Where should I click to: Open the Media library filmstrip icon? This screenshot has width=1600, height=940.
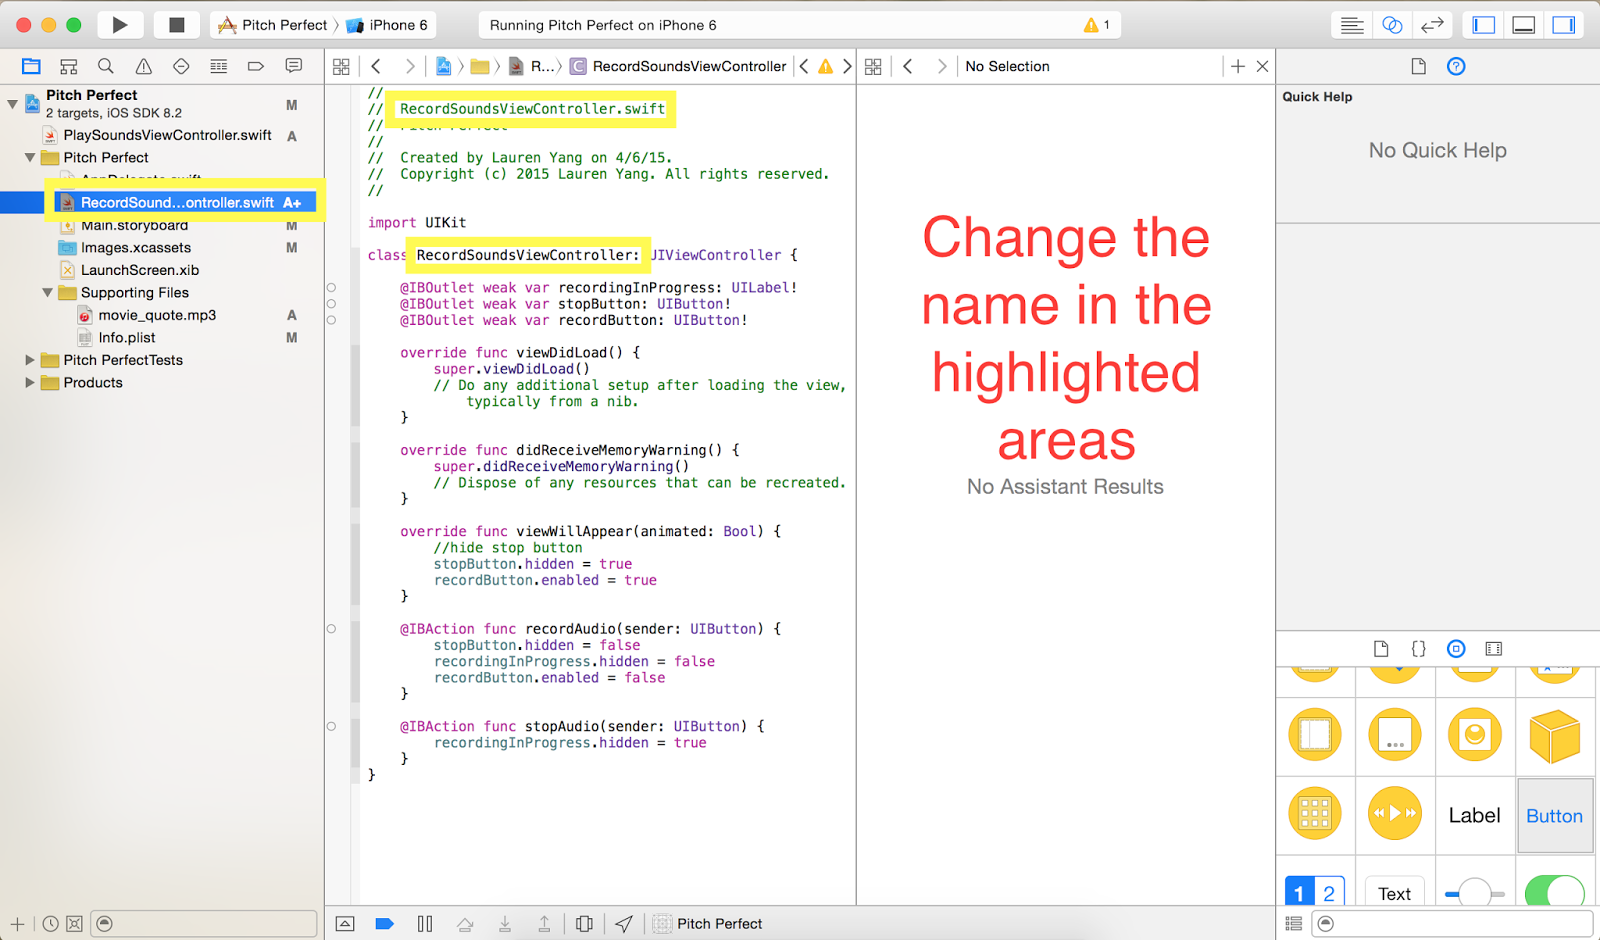1494,648
